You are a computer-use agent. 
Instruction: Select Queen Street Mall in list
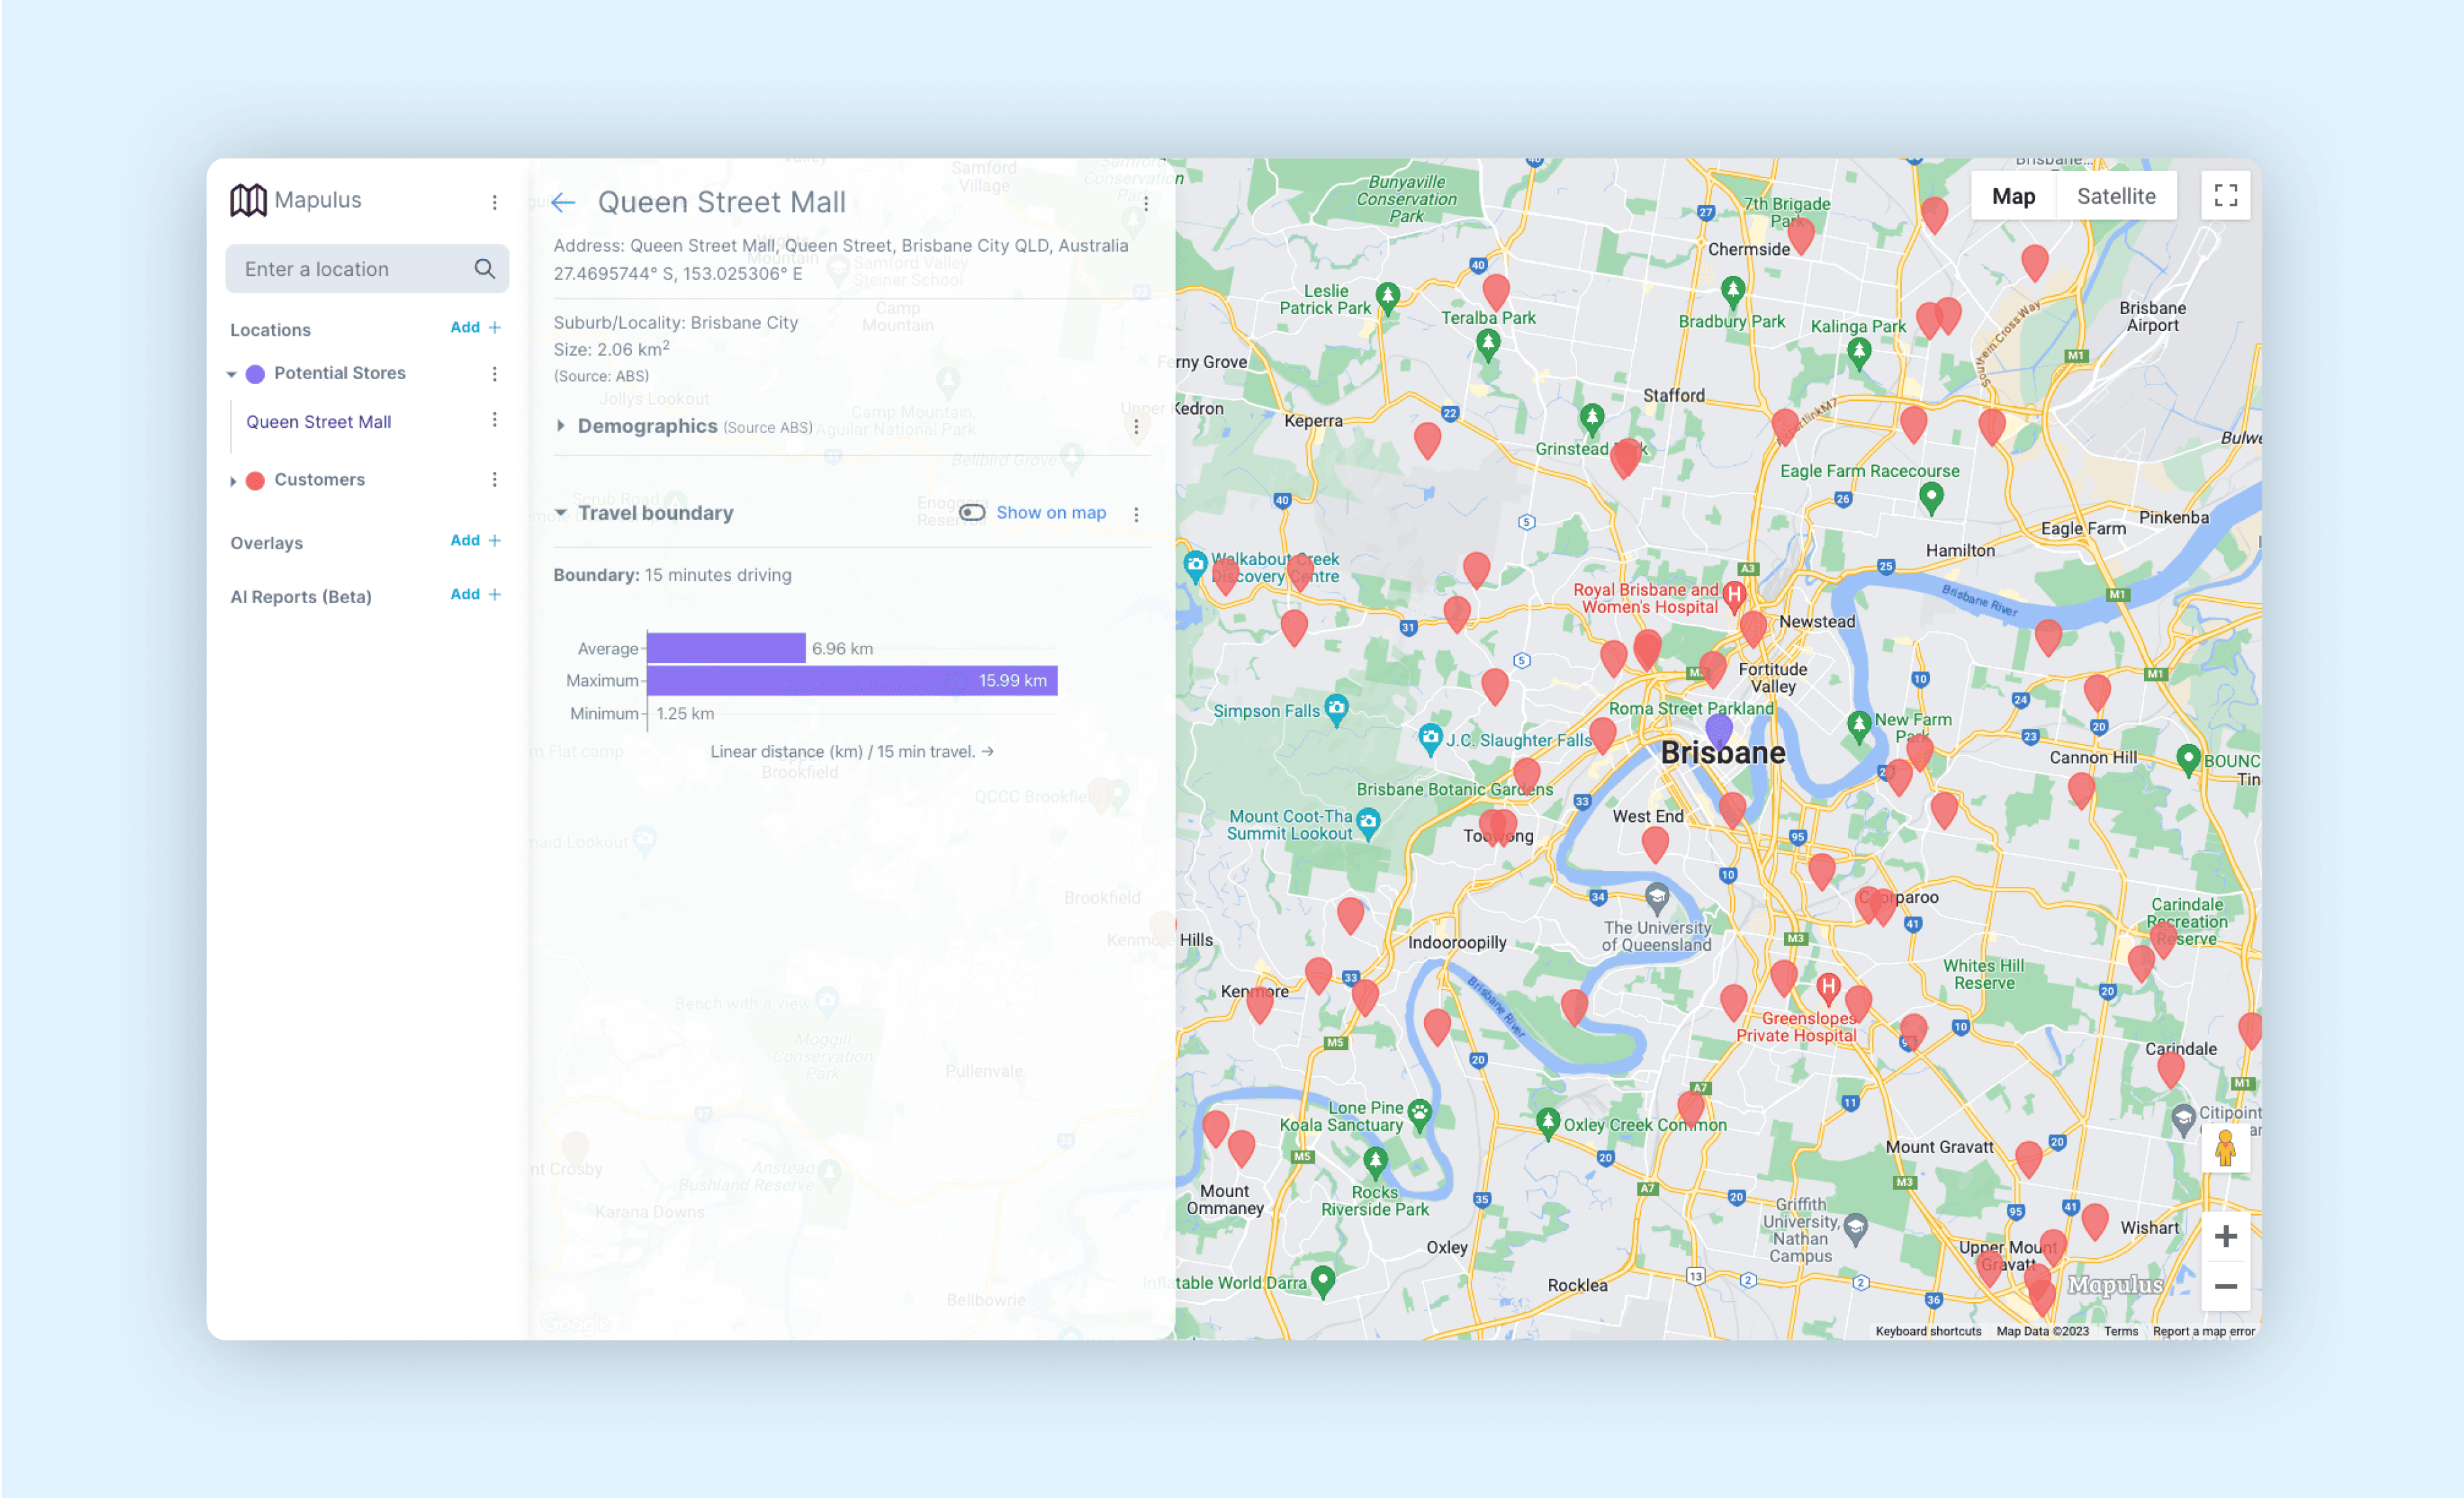318,421
